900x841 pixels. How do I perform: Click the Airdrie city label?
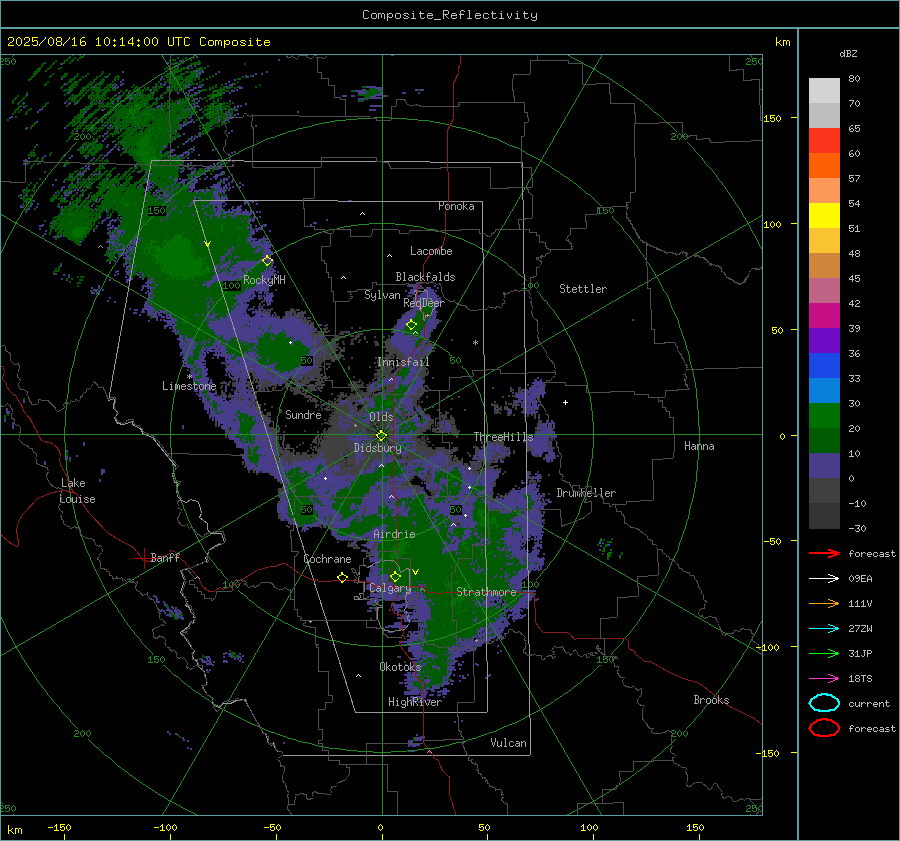pyautogui.click(x=394, y=534)
